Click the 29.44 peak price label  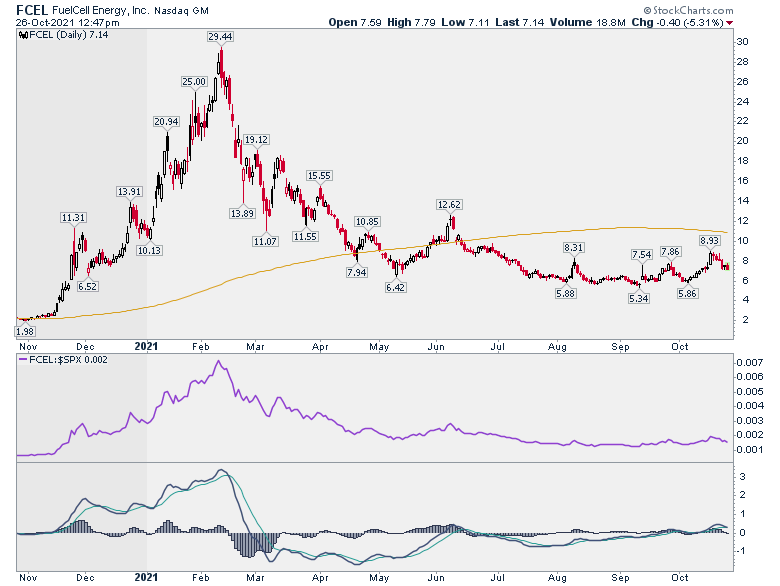220,37
